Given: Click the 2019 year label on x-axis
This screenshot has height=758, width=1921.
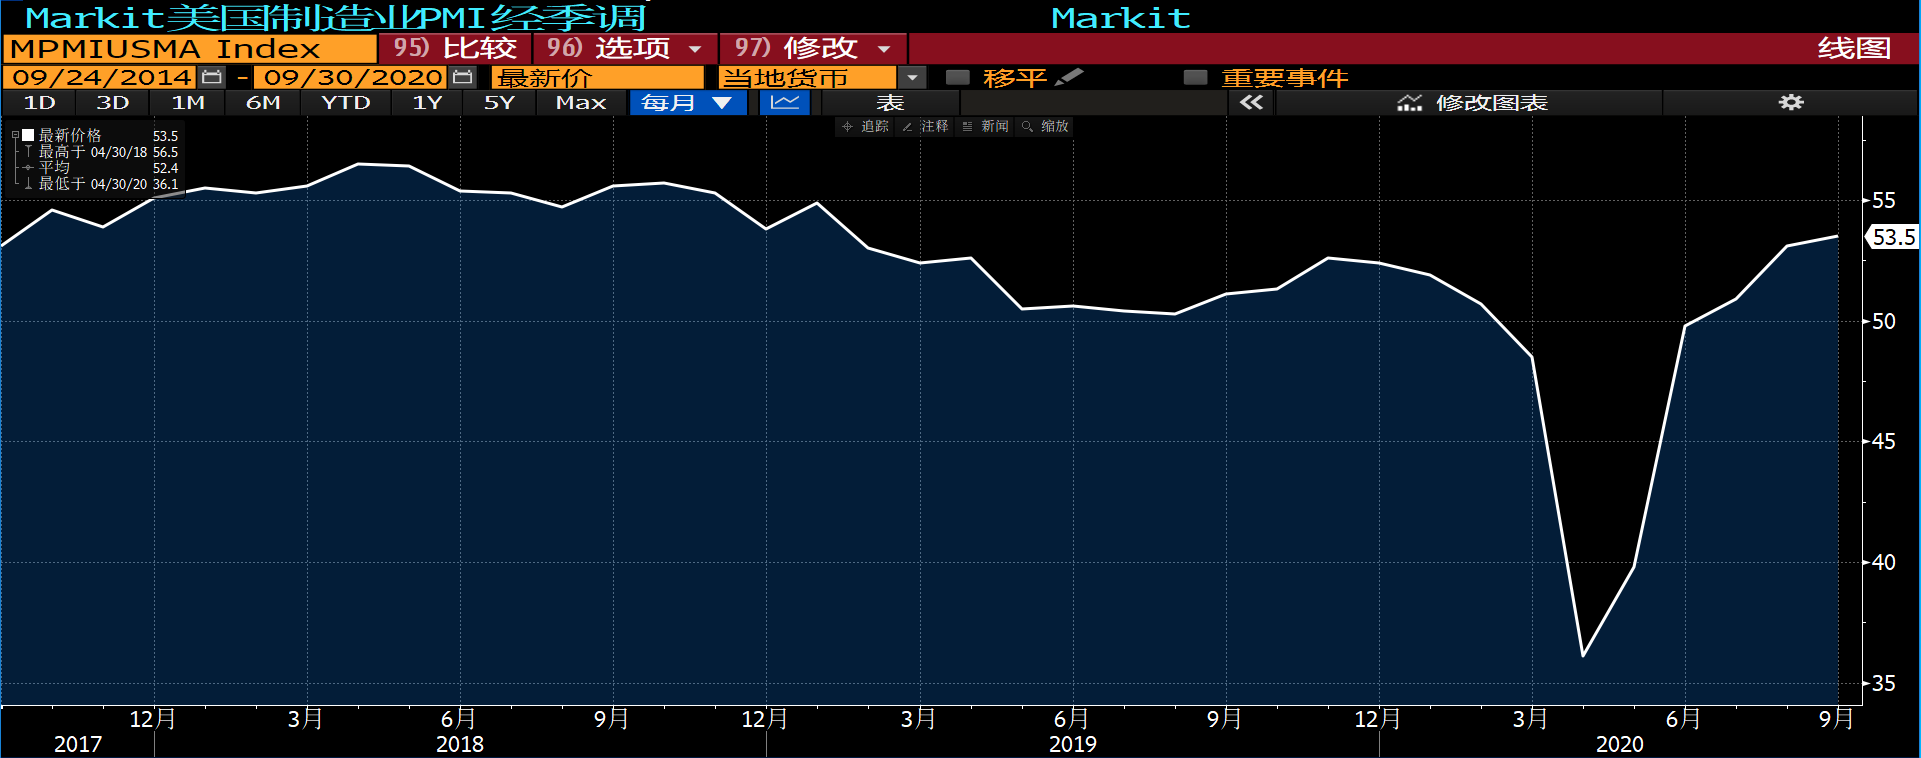Looking at the screenshot, I should coord(1073,744).
